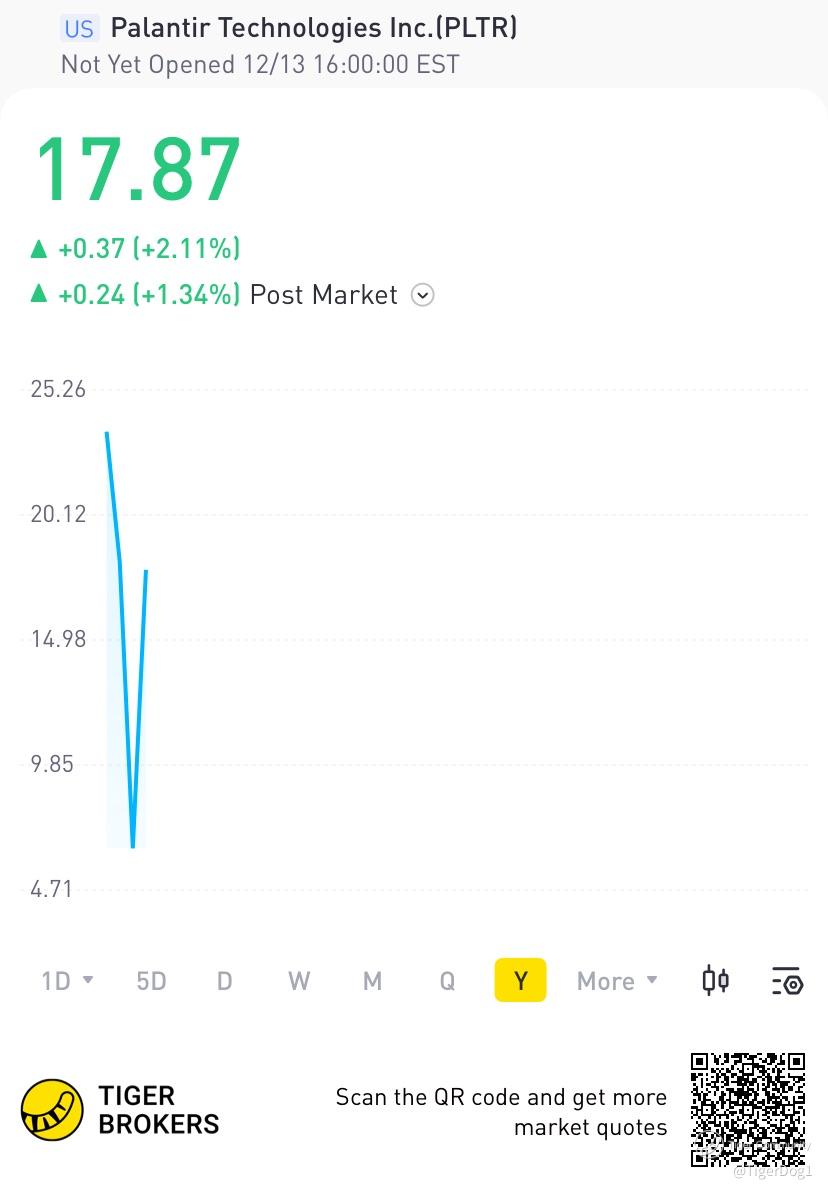
Task: Expand the More timeframes menu
Action: point(617,981)
